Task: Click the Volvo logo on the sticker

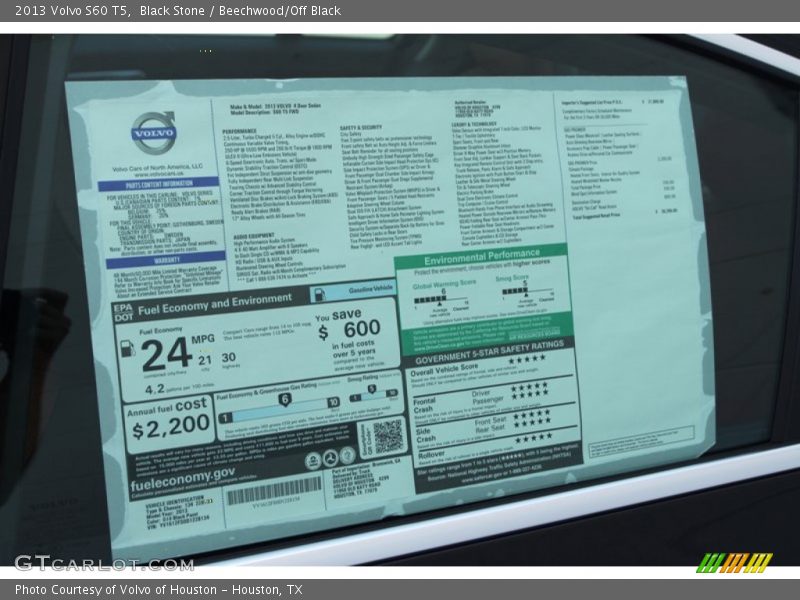Action: pyautogui.click(x=154, y=133)
